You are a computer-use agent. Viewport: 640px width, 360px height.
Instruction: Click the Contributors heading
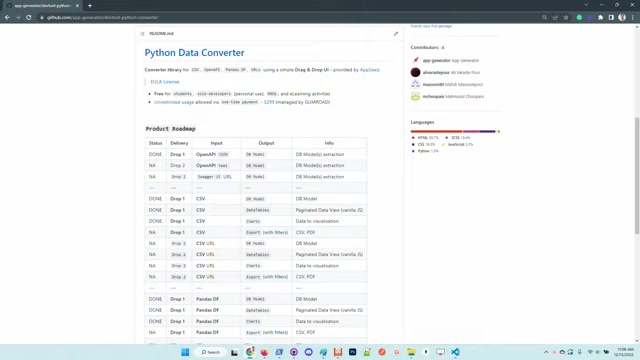424,47
